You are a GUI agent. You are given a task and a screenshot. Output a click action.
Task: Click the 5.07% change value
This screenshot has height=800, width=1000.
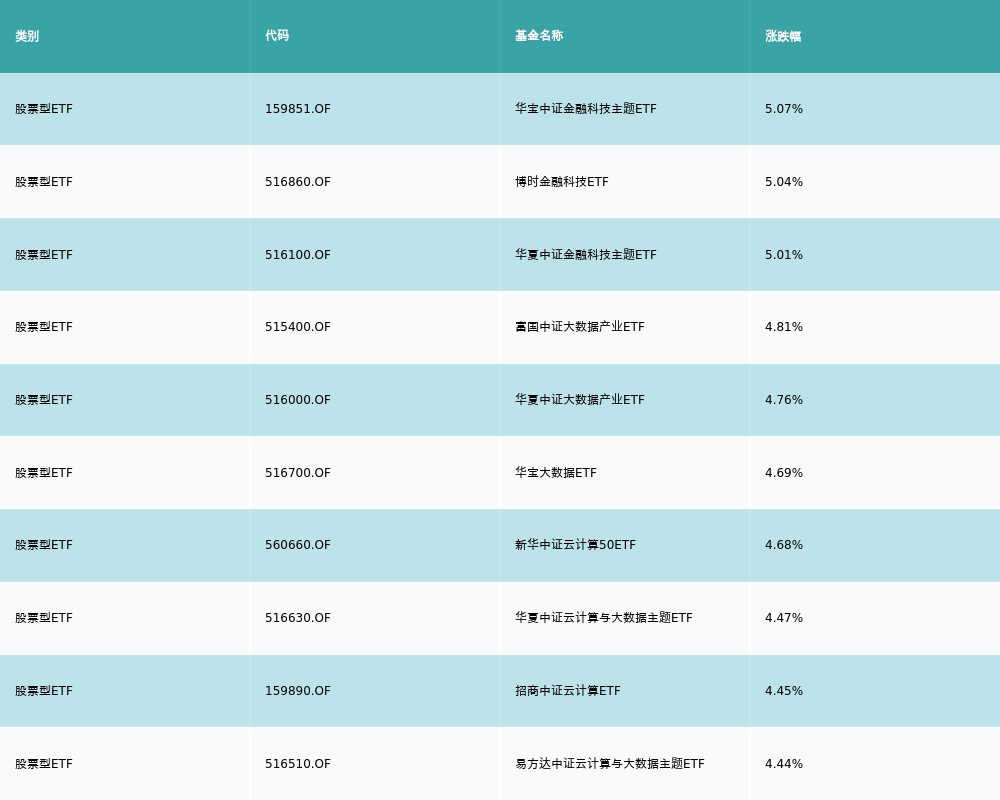pyautogui.click(x=784, y=109)
